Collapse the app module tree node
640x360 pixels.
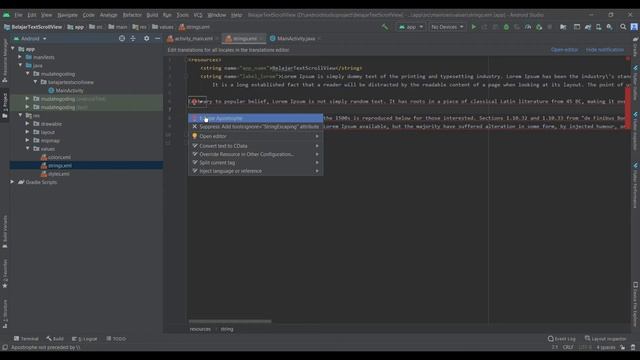(x=13, y=49)
